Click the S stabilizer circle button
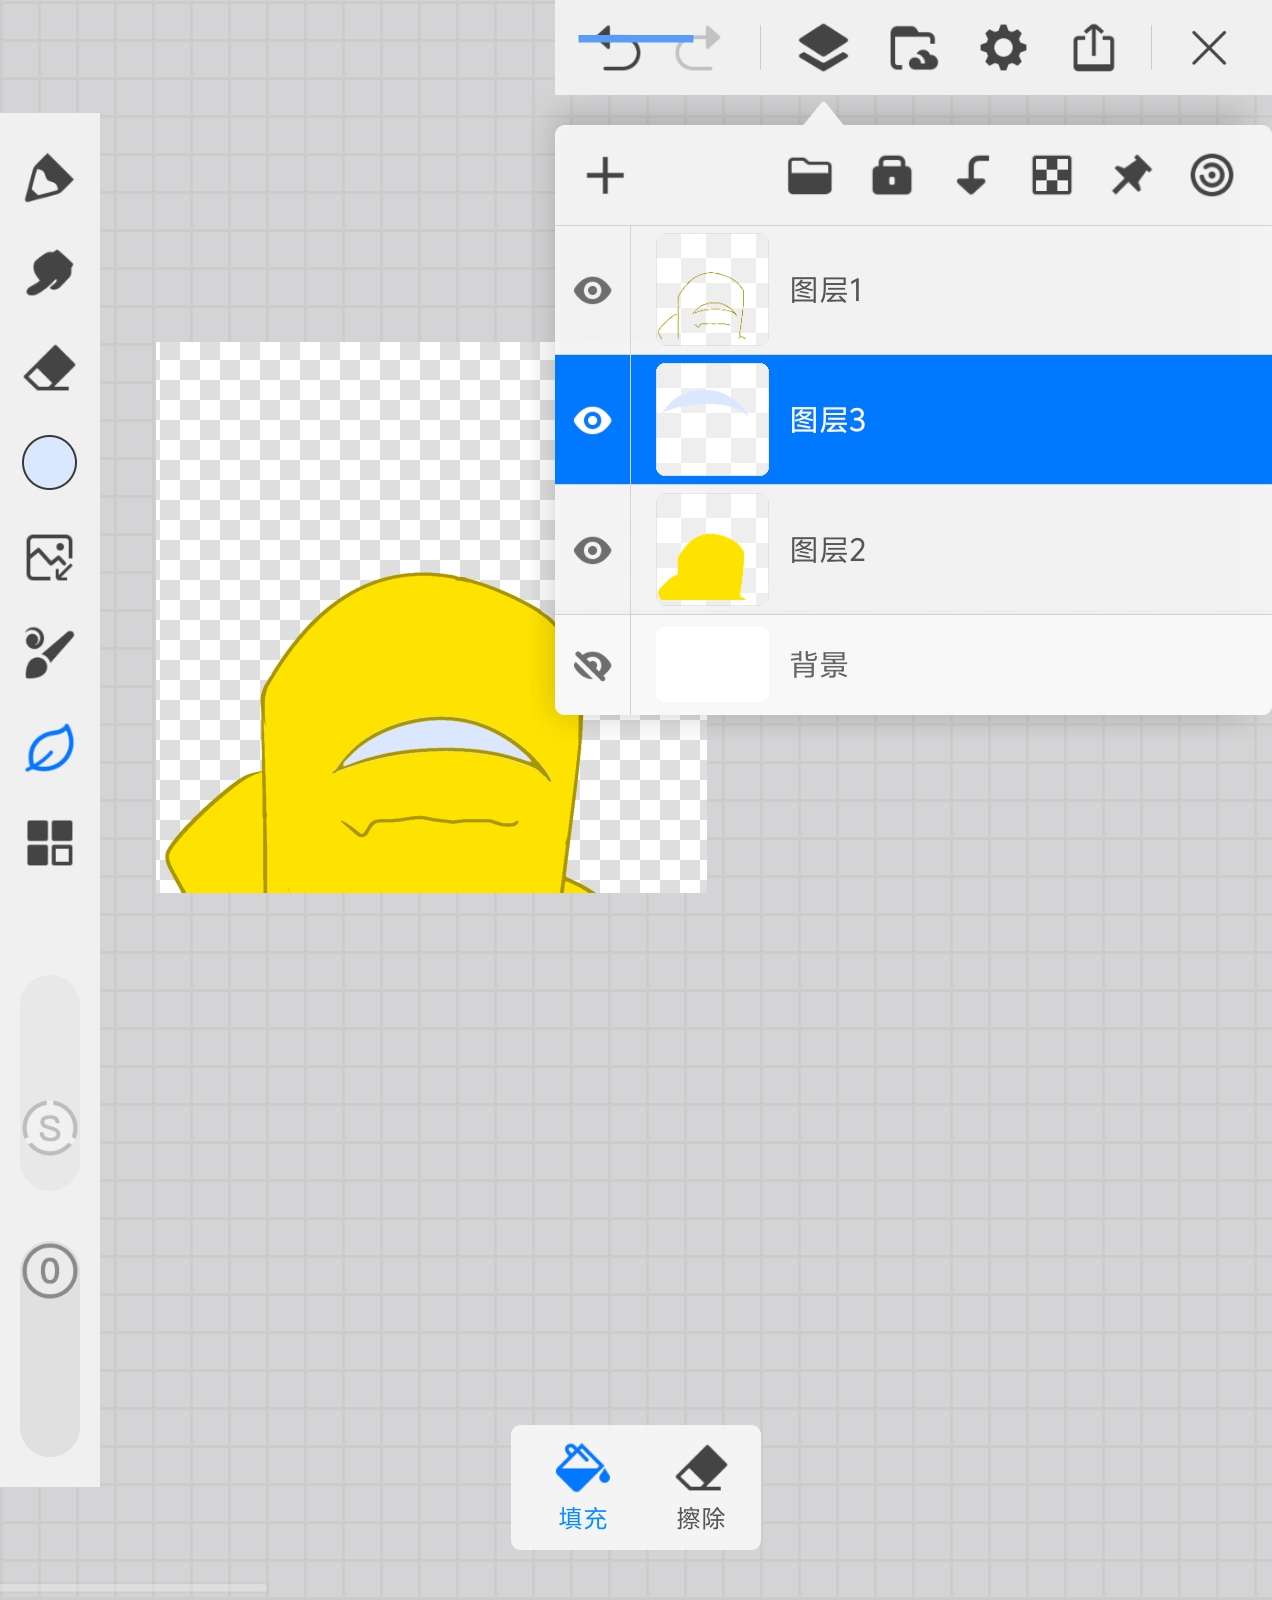Image resolution: width=1272 pixels, height=1600 pixels. pos(49,1128)
